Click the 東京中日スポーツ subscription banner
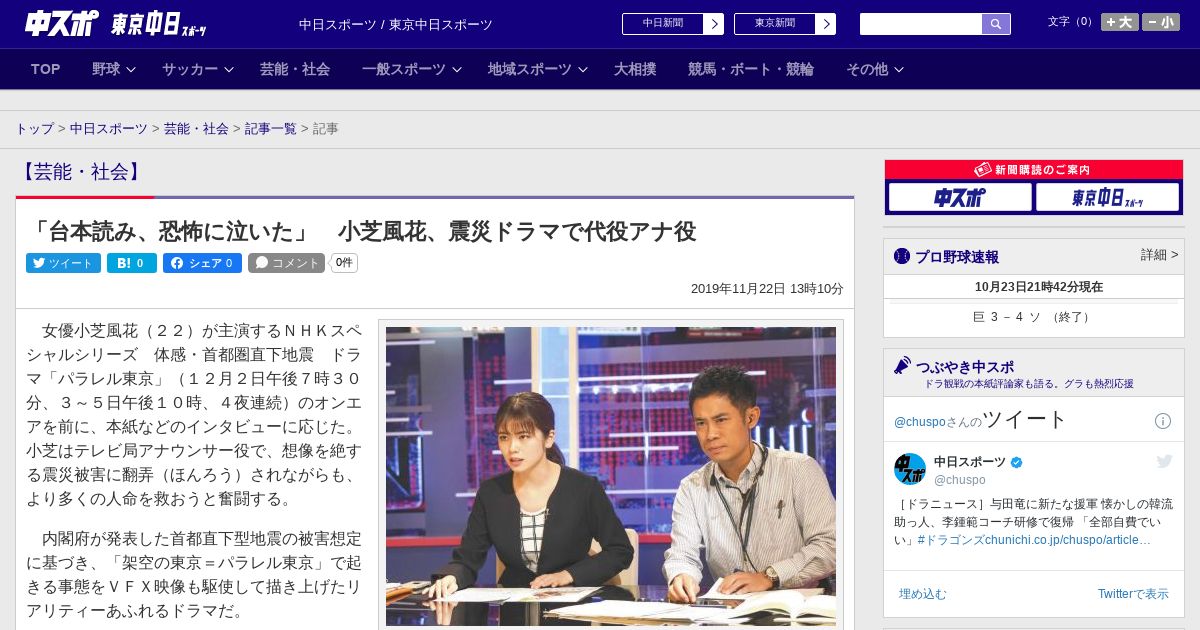Screen dimensions: 1200x630 (x=1107, y=197)
